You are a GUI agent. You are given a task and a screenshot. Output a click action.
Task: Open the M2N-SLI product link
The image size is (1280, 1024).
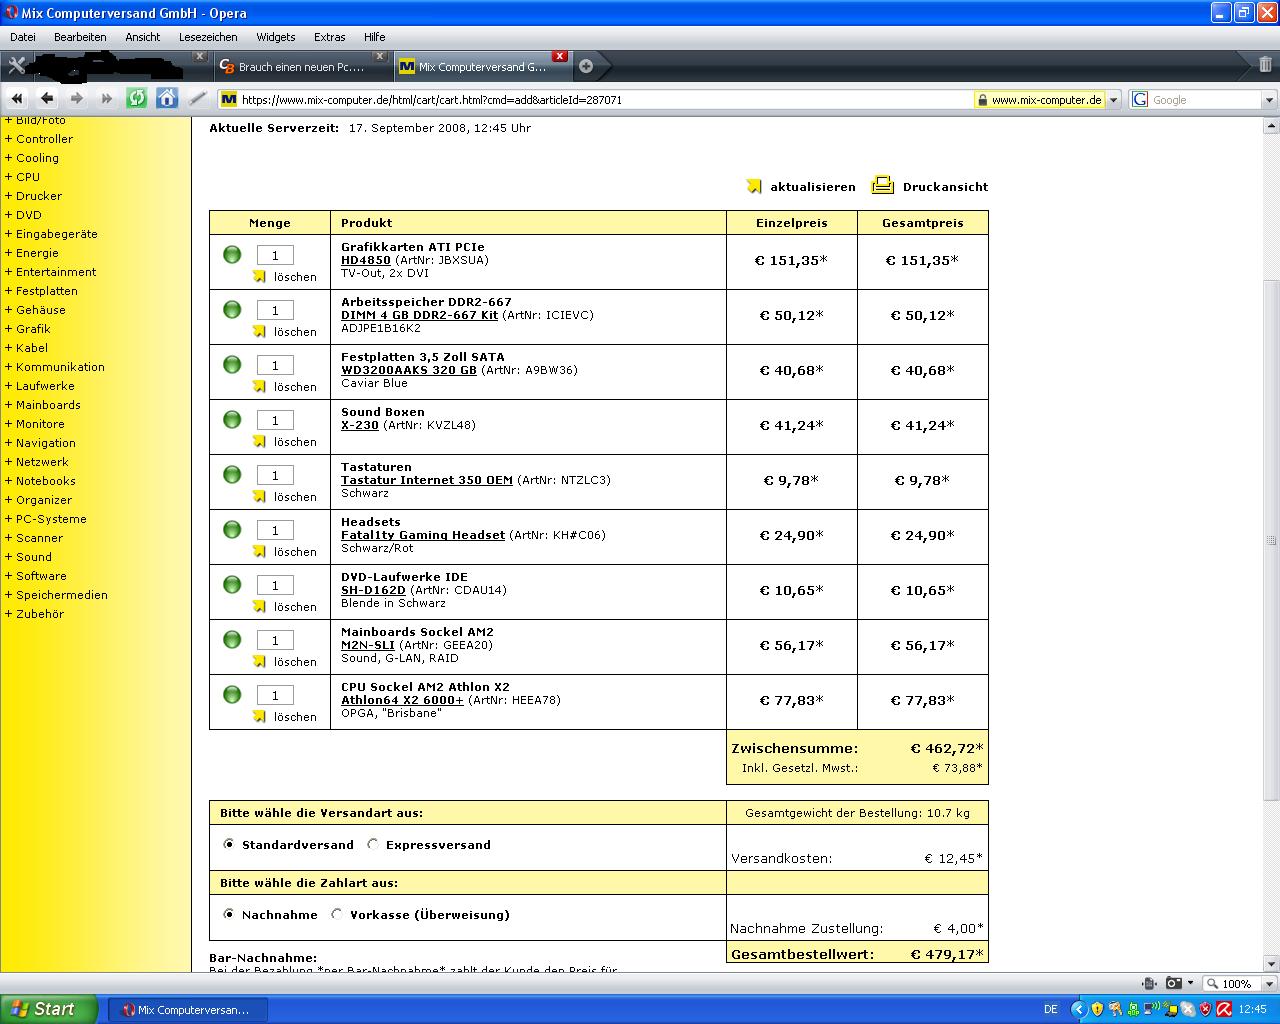click(x=366, y=645)
